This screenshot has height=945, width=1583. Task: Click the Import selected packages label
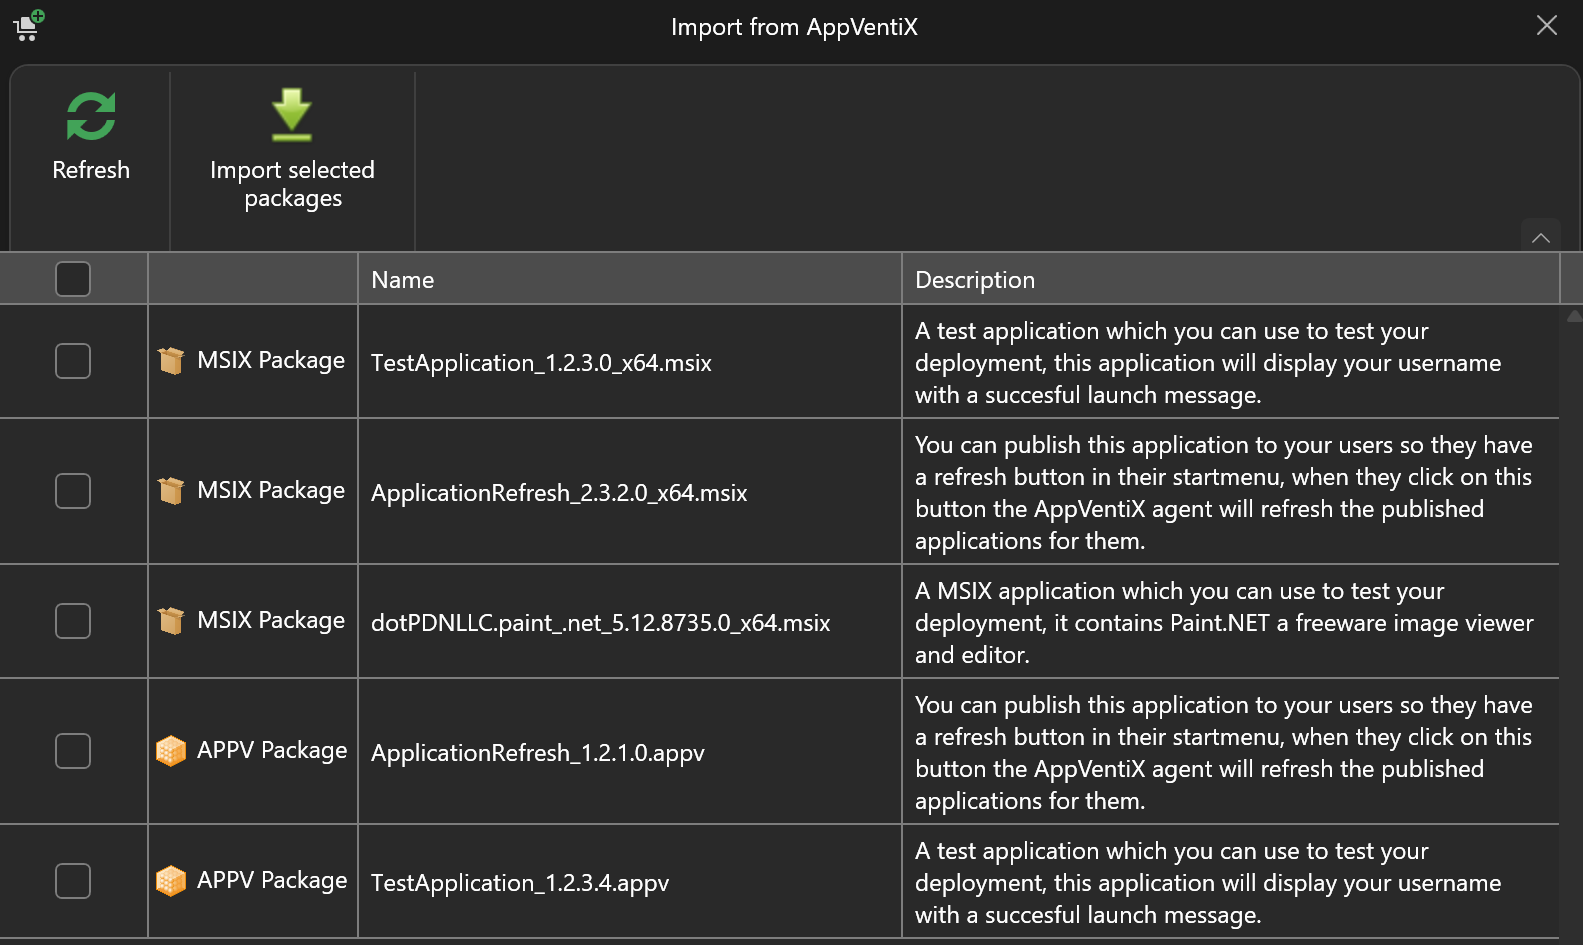292,184
